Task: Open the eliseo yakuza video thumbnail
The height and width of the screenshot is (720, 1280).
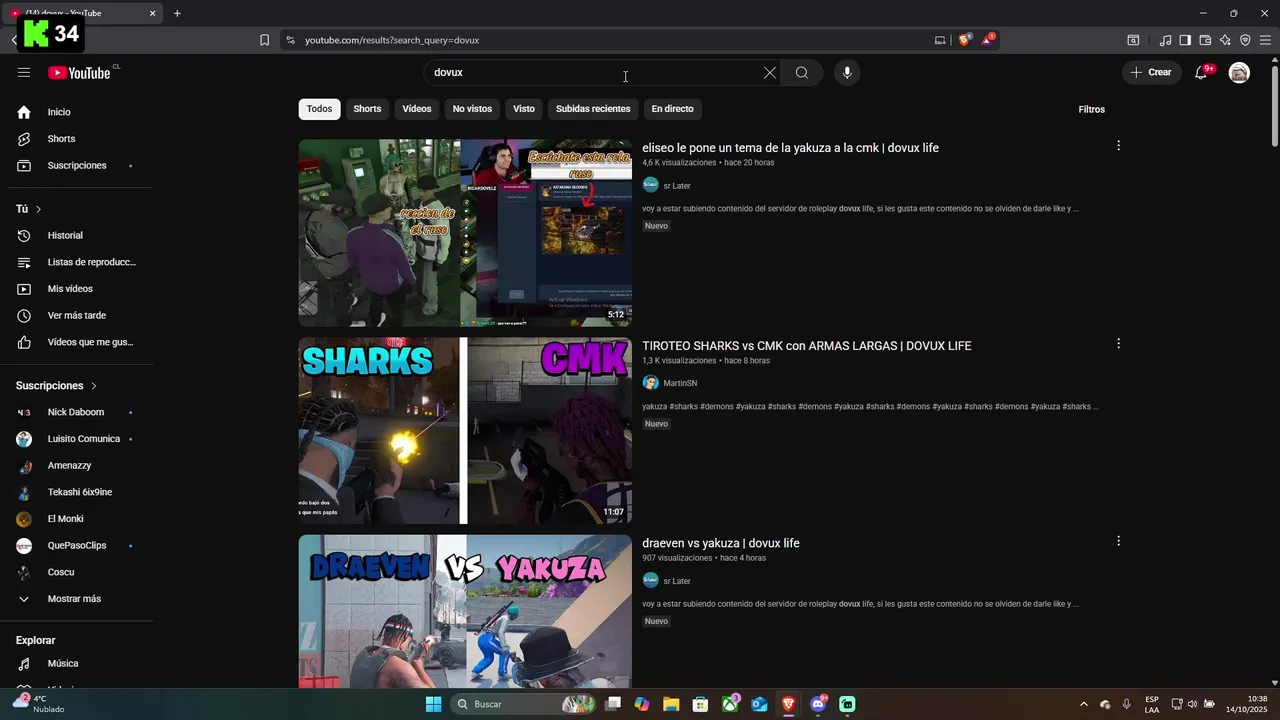Action: point(465,233)
